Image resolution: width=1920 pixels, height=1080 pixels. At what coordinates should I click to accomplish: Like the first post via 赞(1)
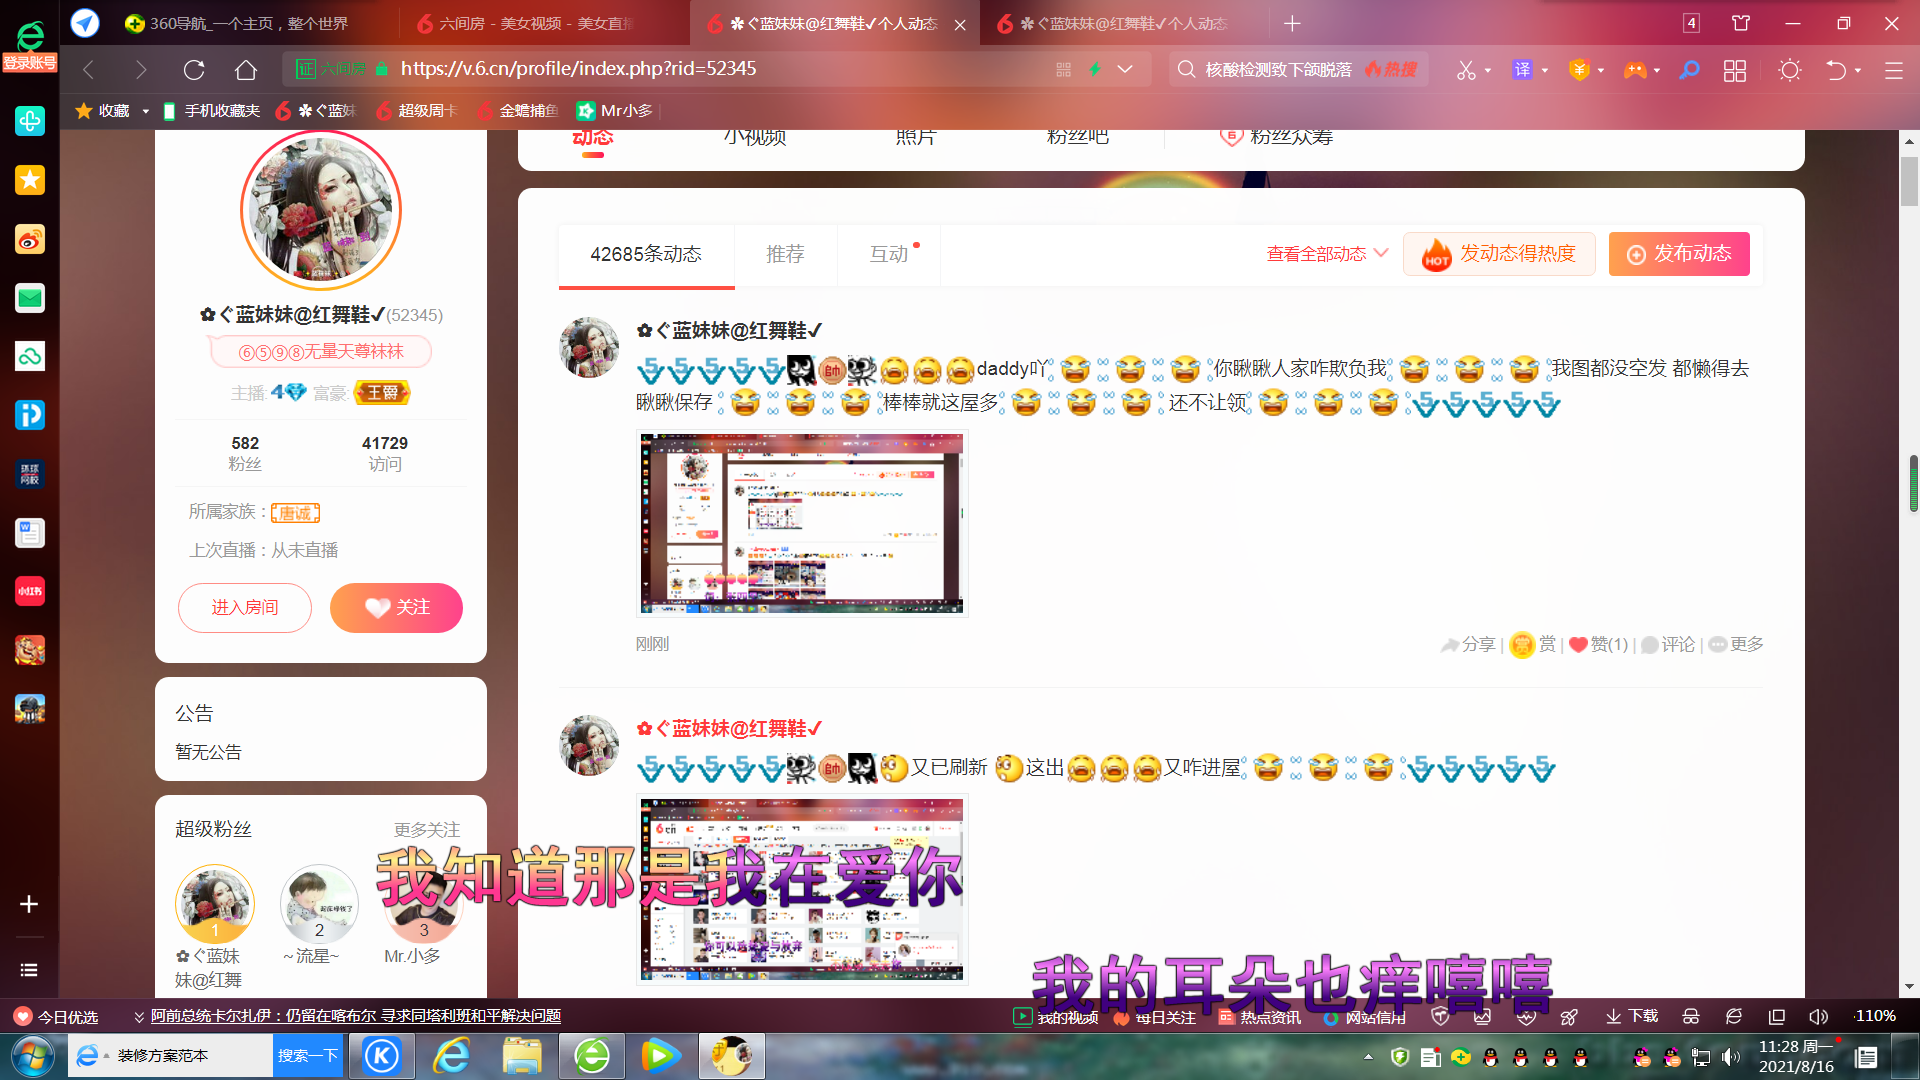pos(1598,644)
